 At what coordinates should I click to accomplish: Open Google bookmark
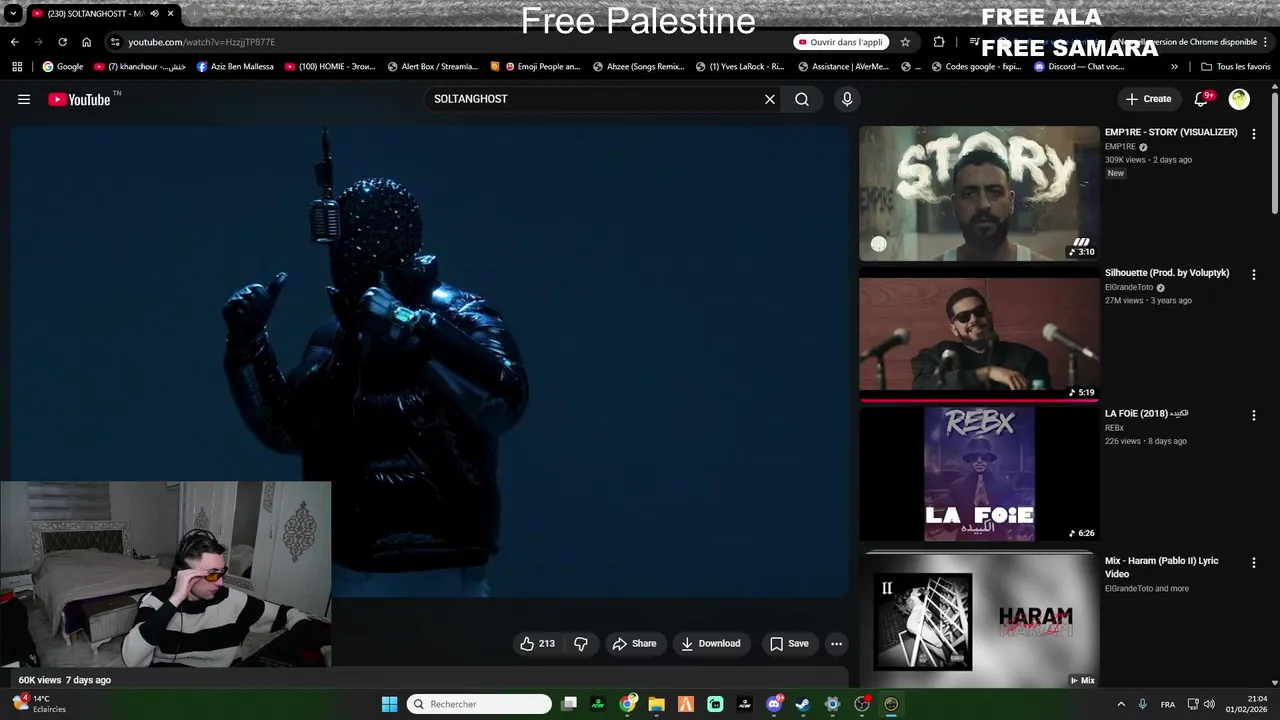(x=63, y=67)
